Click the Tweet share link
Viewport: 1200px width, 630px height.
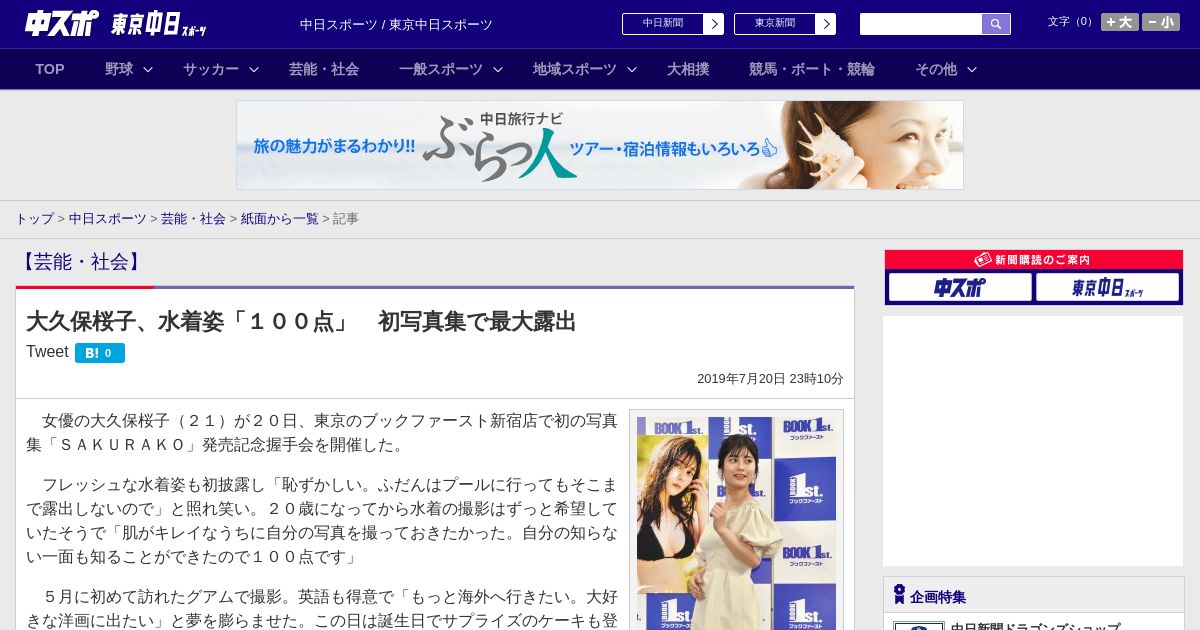(x=47, y=352)
